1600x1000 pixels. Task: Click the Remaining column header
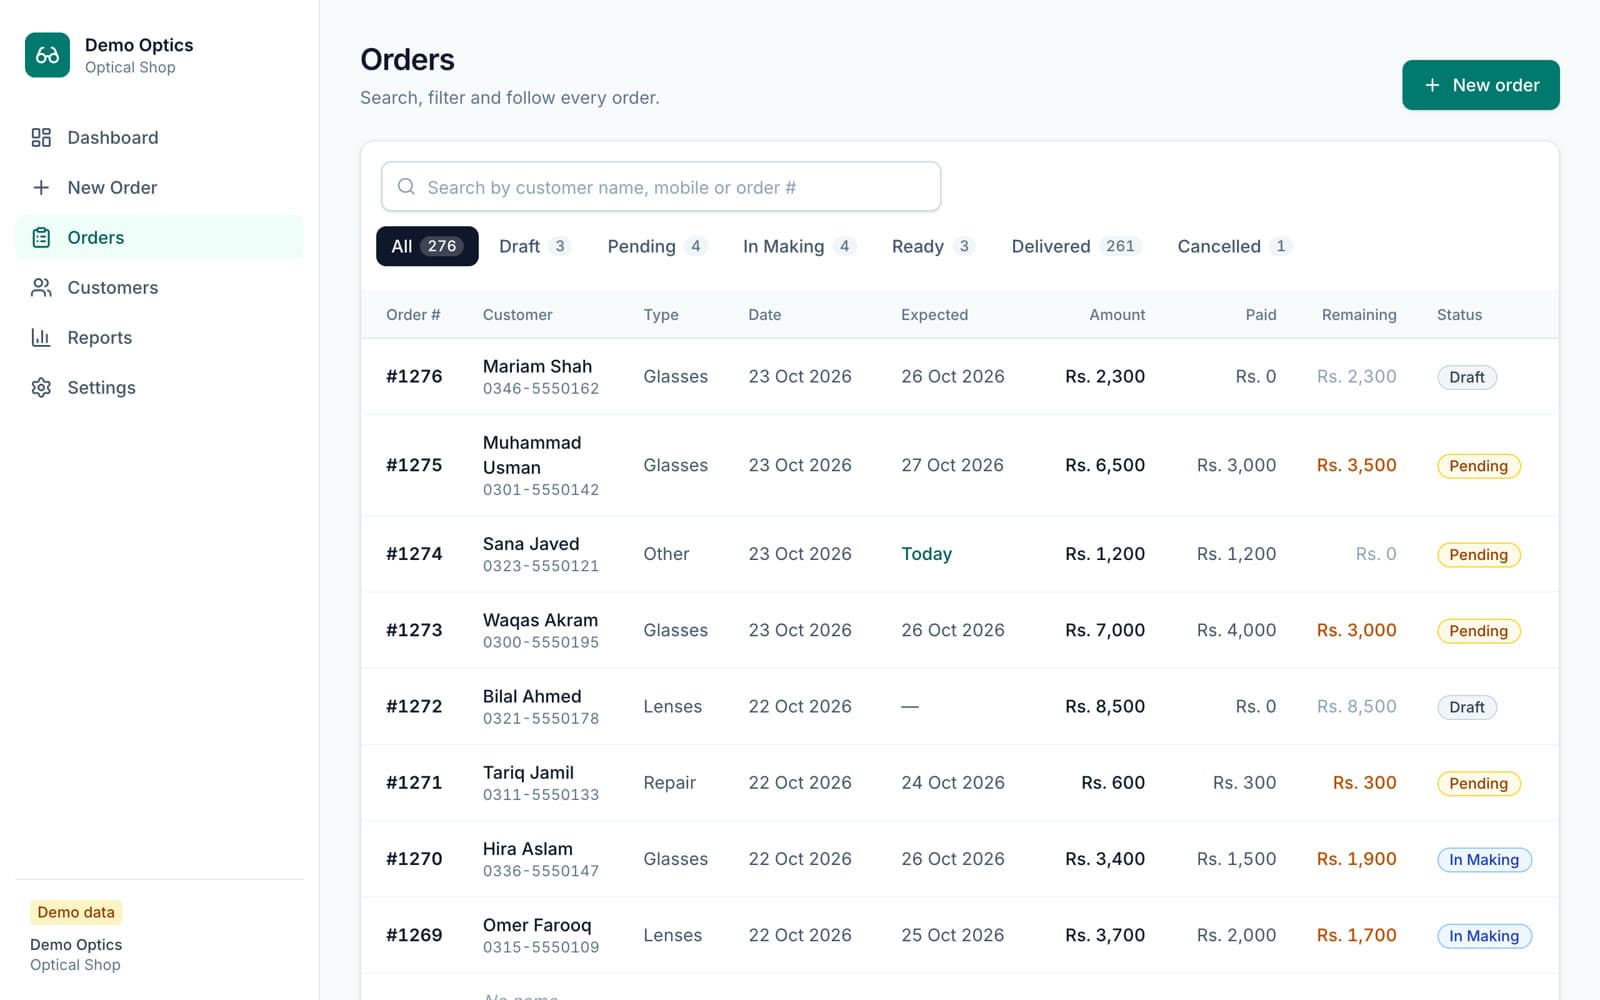(x=1359, y=314)
